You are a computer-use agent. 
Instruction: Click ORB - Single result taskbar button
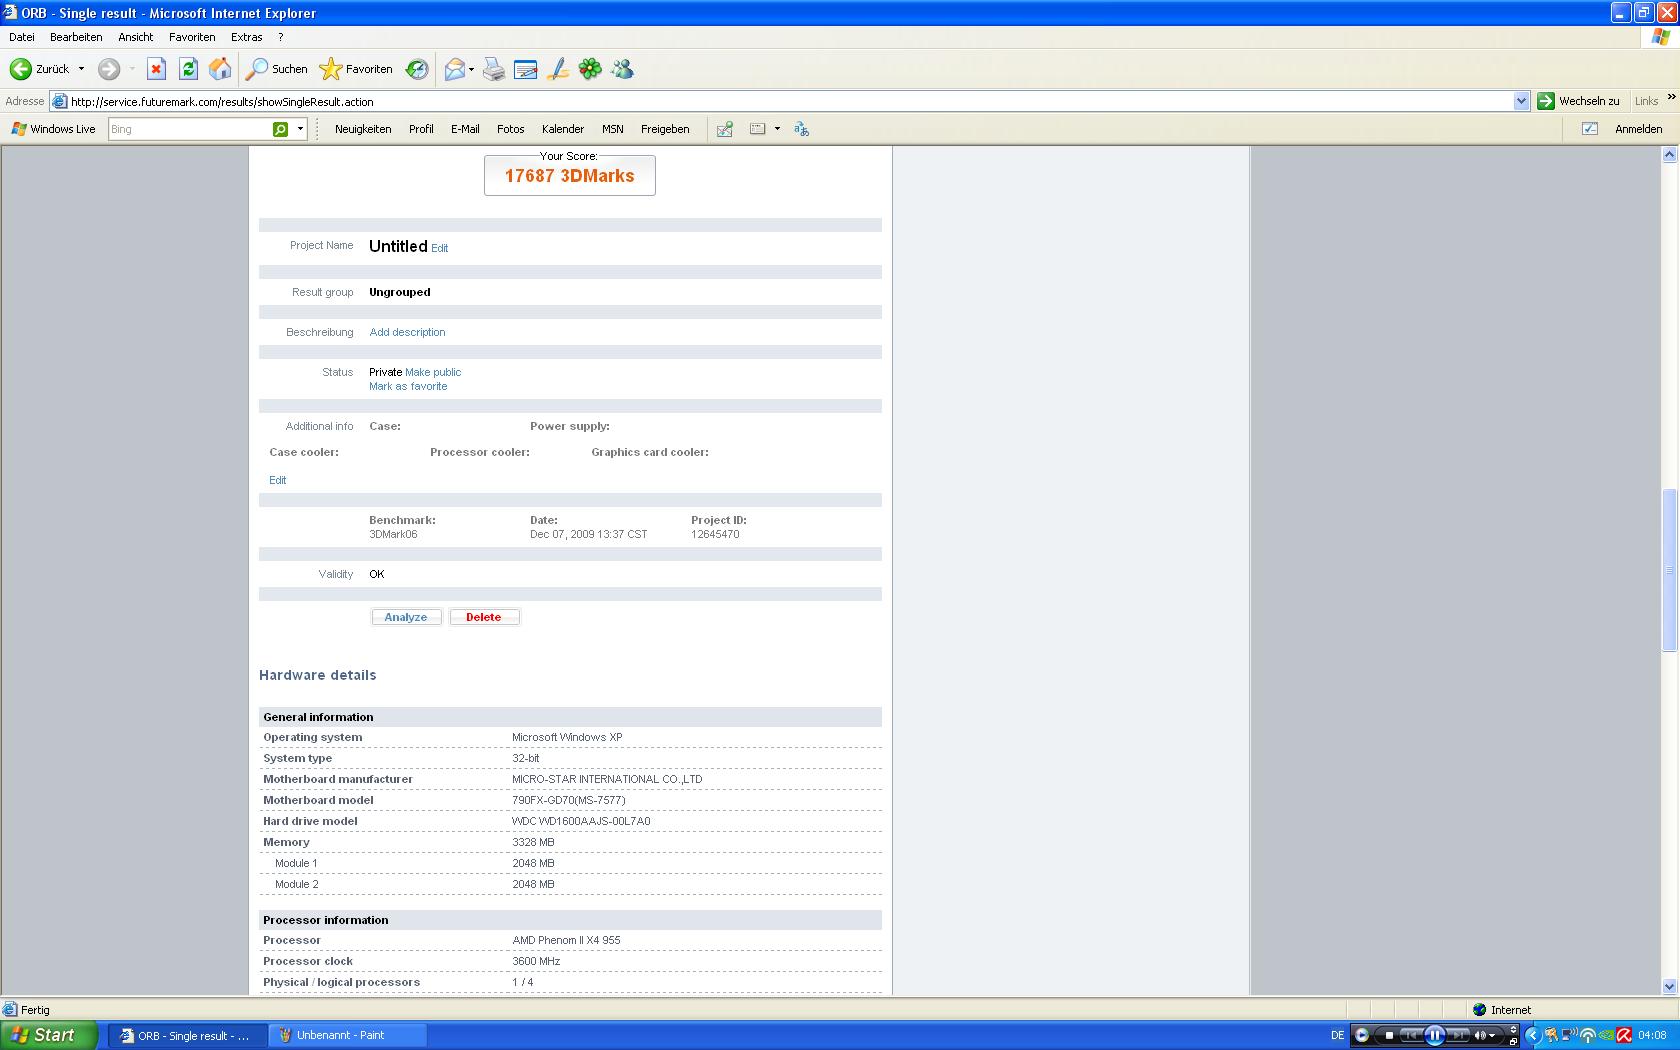click(187, 1035)
